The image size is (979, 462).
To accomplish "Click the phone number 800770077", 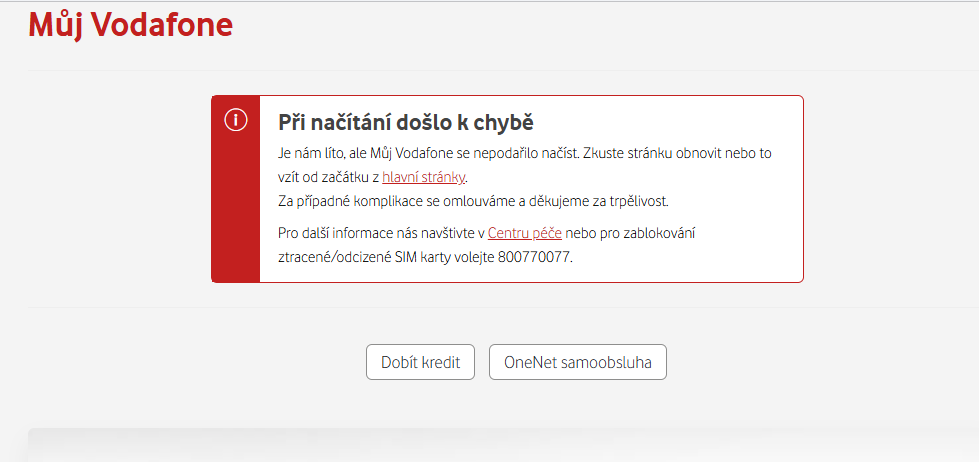I will pyautogui.click(x=534, y=257).
